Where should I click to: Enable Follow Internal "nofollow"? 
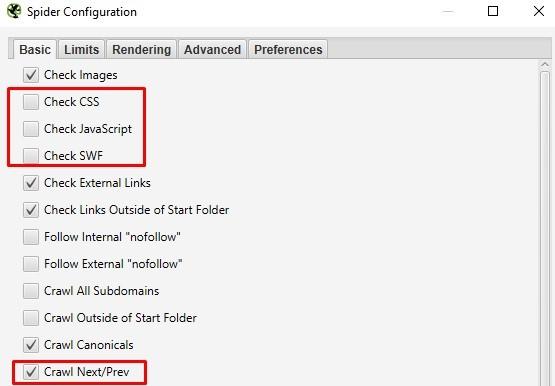pyautogui.click(x=31, y=237)
